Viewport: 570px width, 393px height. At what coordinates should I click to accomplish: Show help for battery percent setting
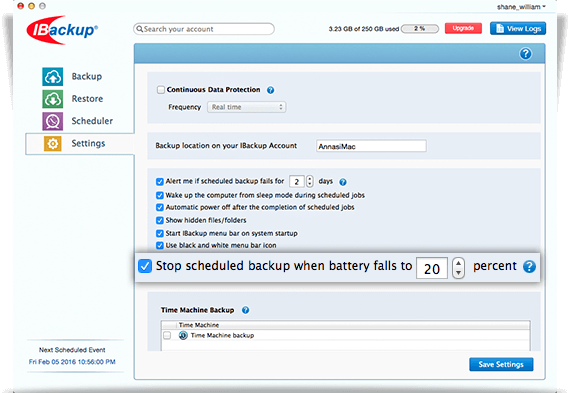(x=529, y=266)
